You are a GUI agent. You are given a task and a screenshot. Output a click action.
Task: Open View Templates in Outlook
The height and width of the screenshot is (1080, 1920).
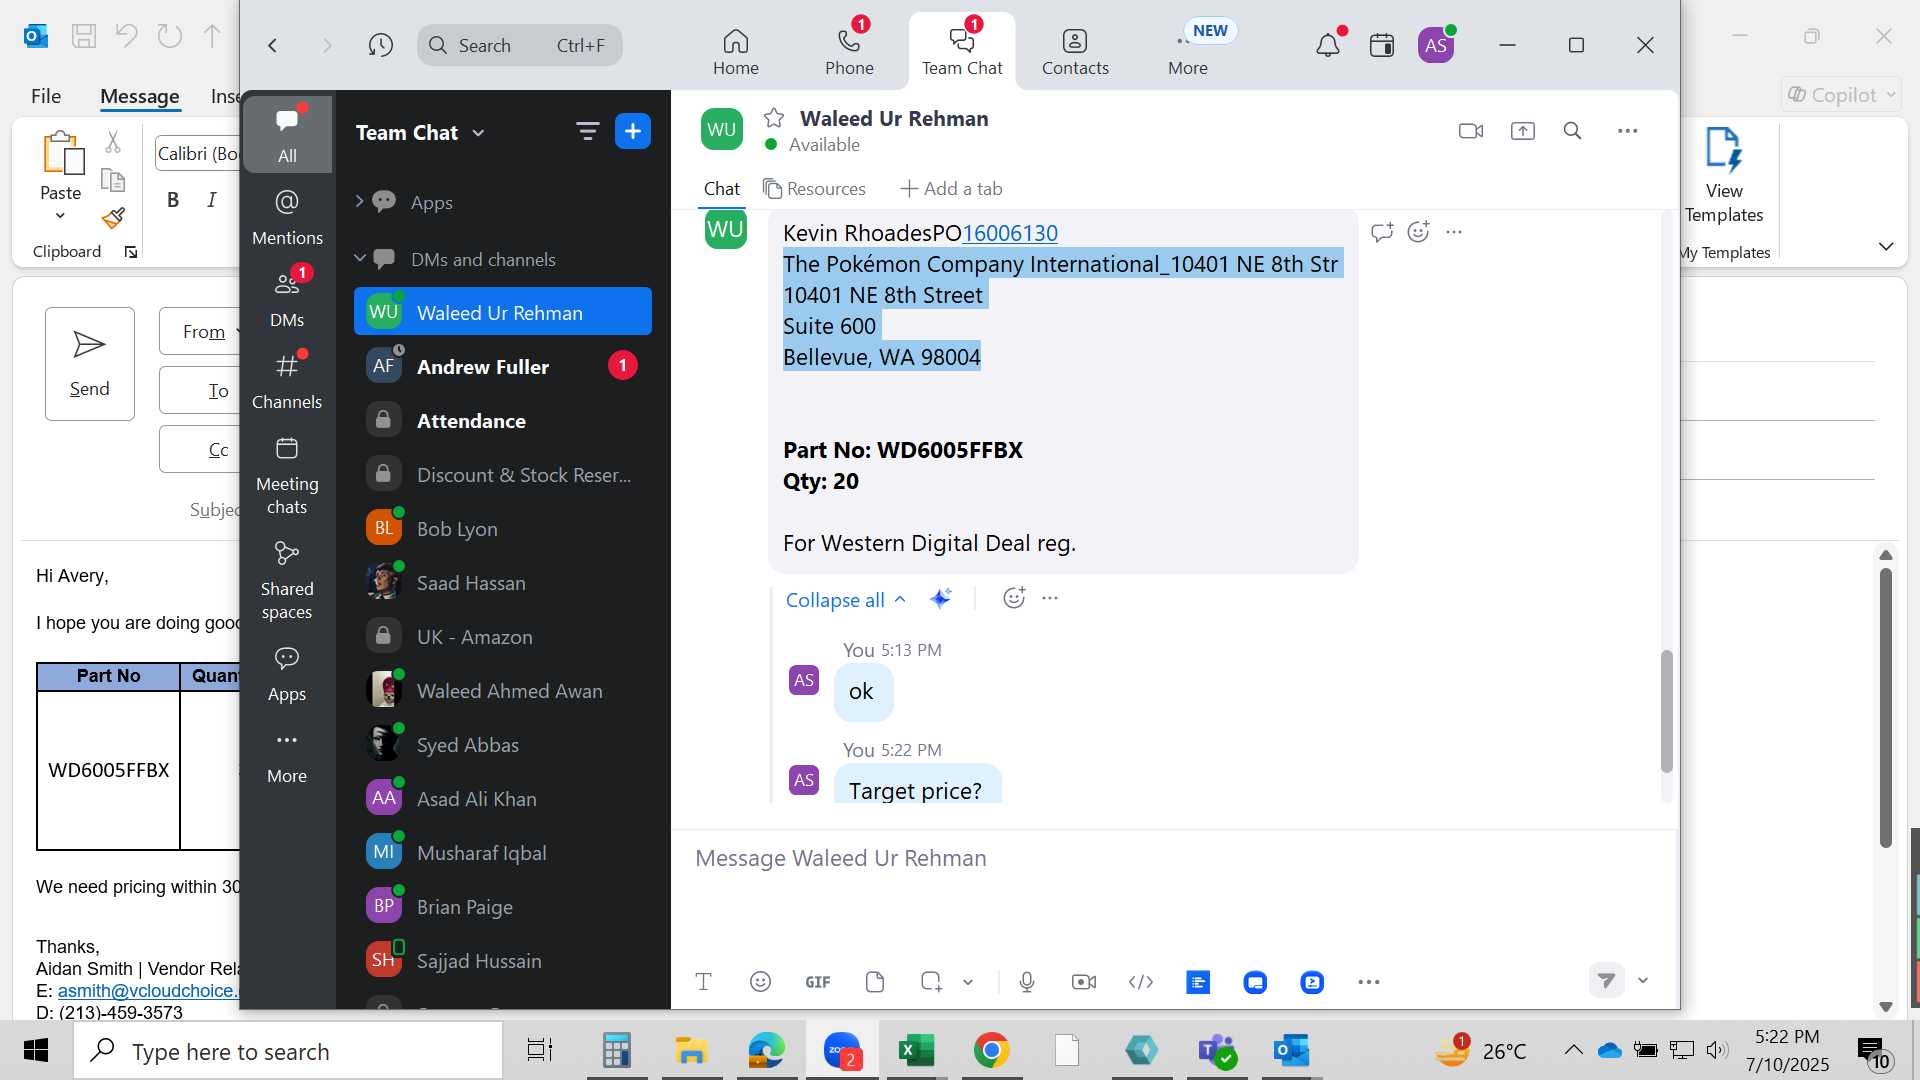pos(1724,176)
